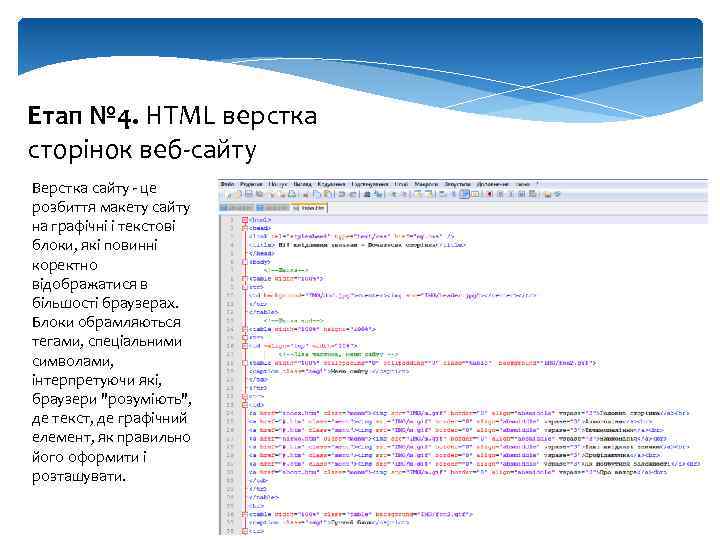Viewport: 720px width, 540px height.
Task: Click the Close All documents toolbar icon
Action: tap(282, 195)
